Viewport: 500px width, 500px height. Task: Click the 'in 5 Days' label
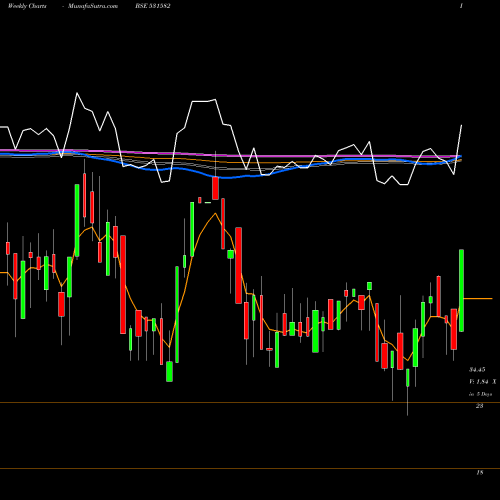tap(480, 394)
